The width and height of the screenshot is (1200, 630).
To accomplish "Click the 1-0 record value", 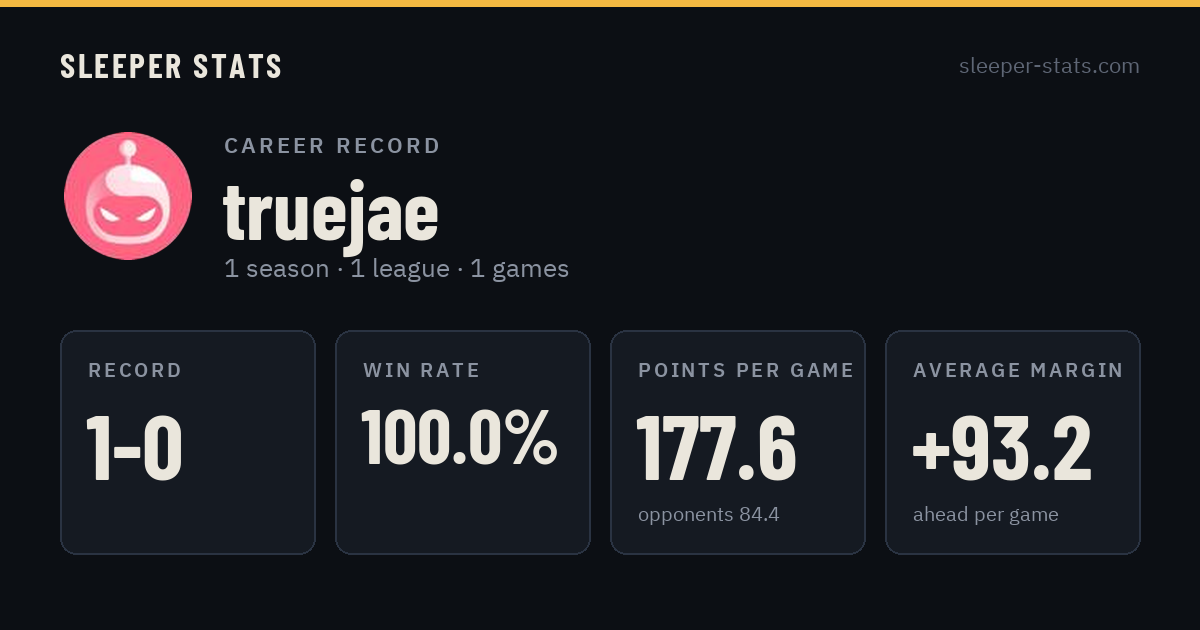I will [134, 449].
